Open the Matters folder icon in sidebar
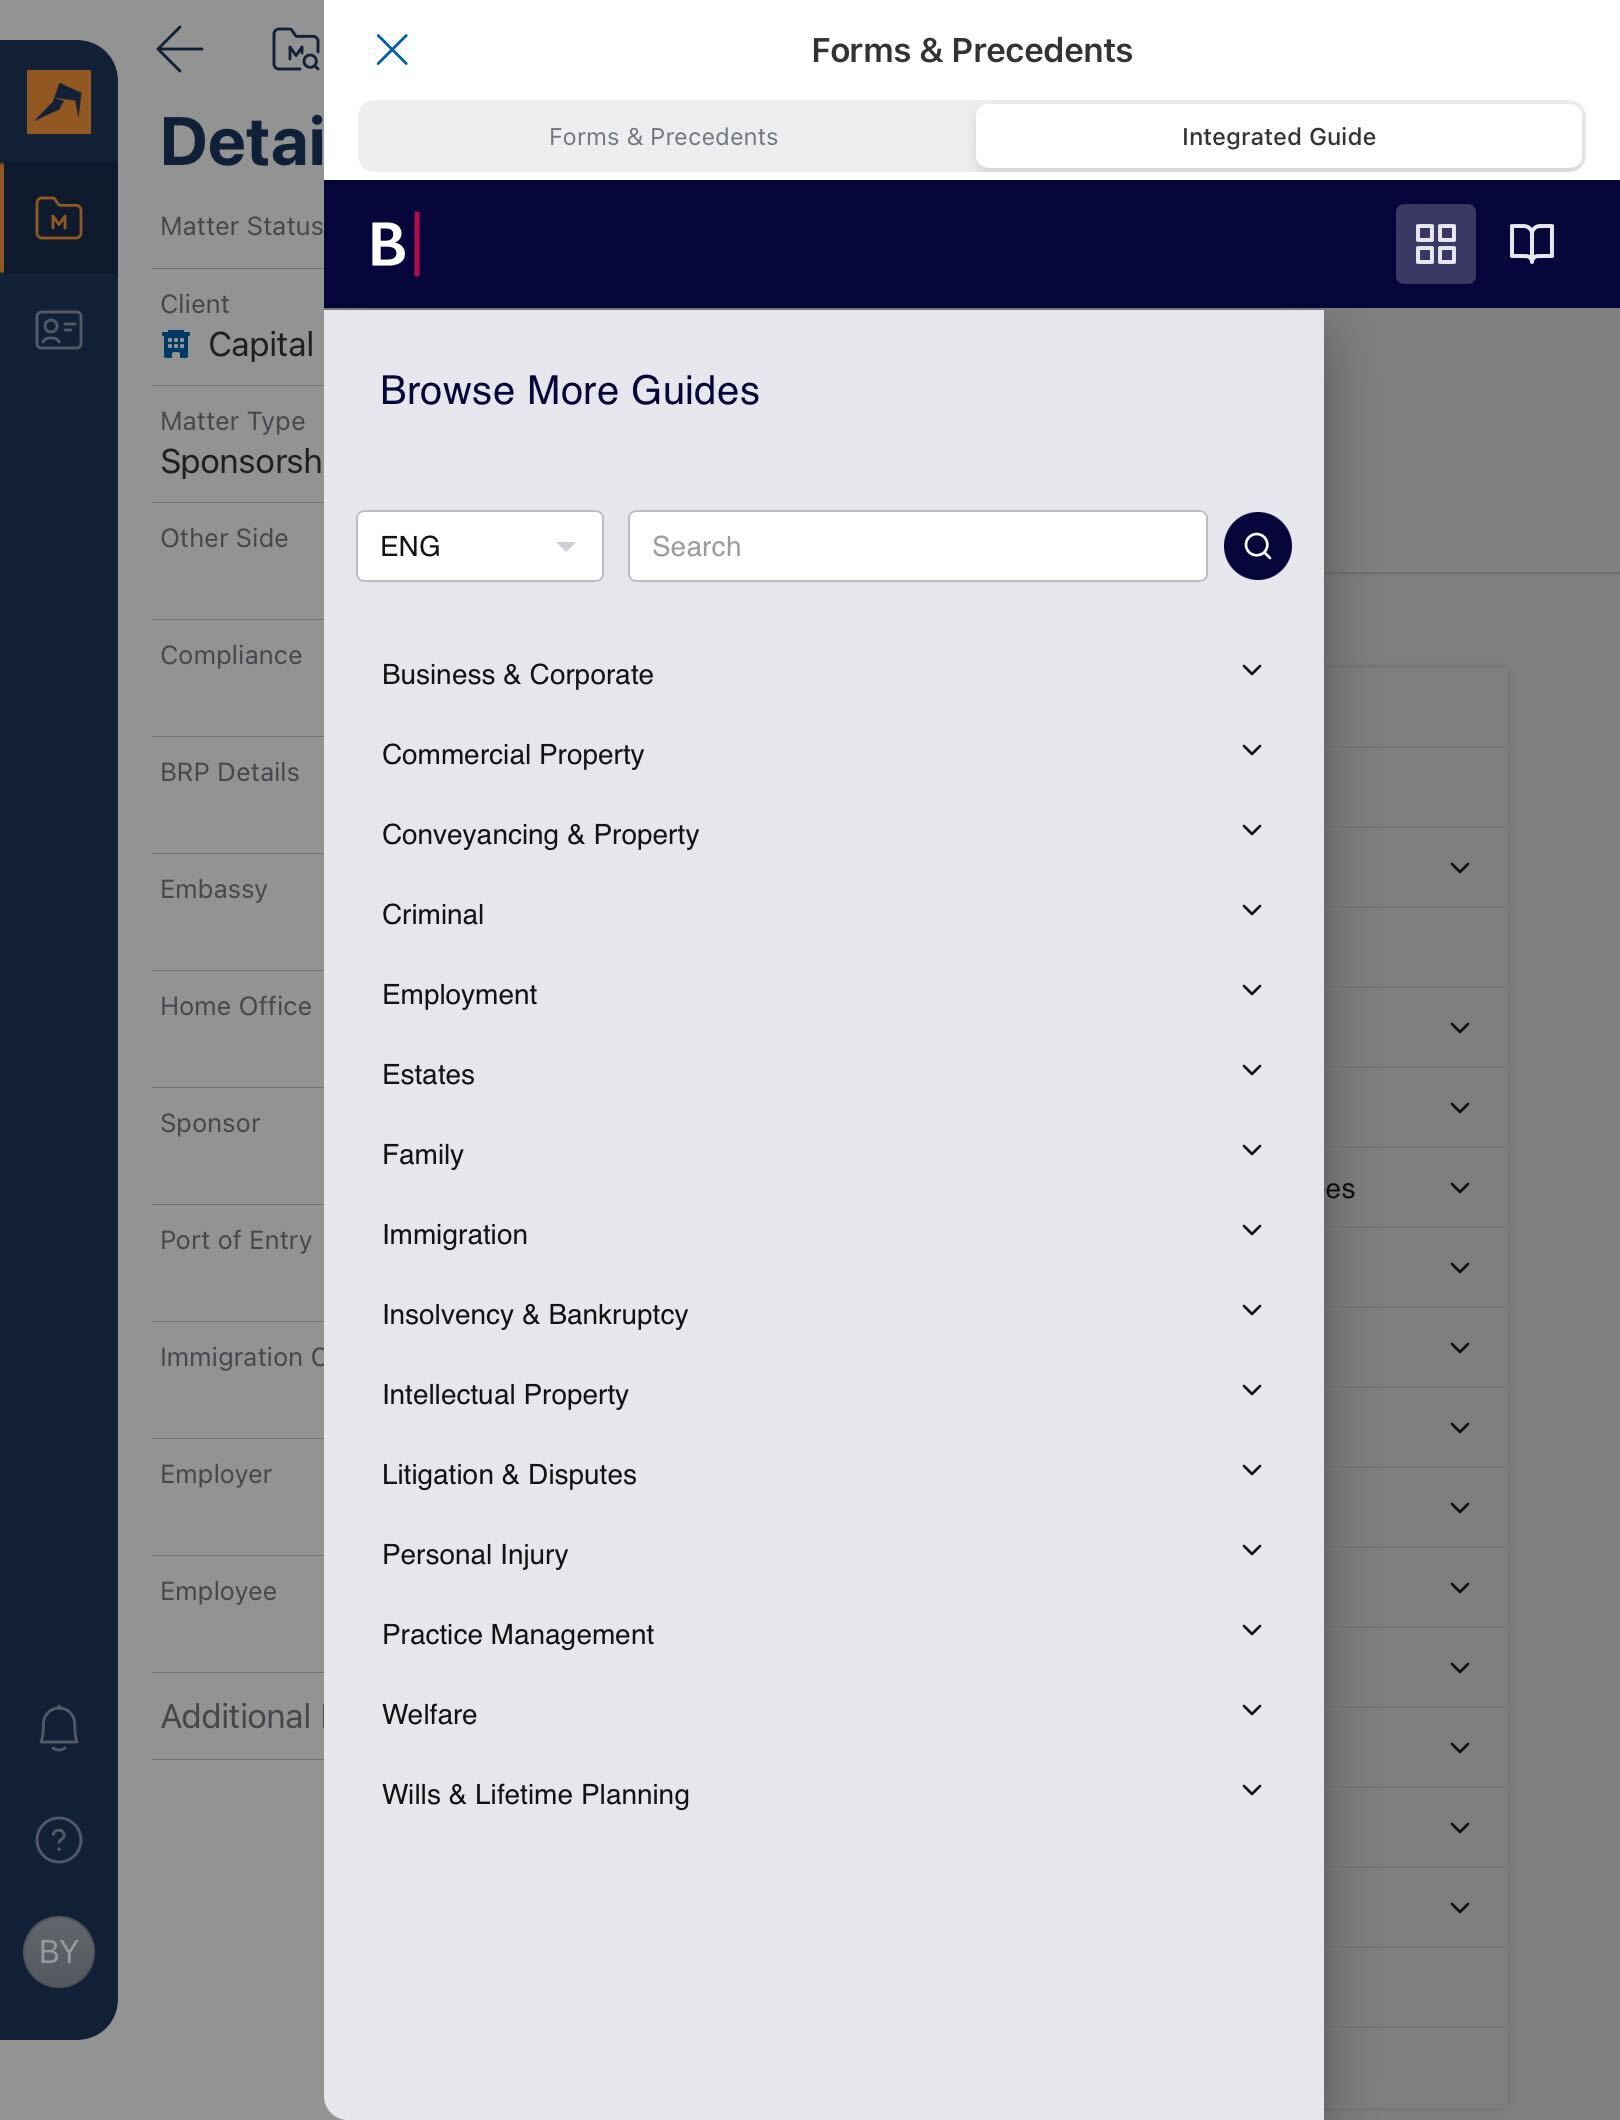 59,218
